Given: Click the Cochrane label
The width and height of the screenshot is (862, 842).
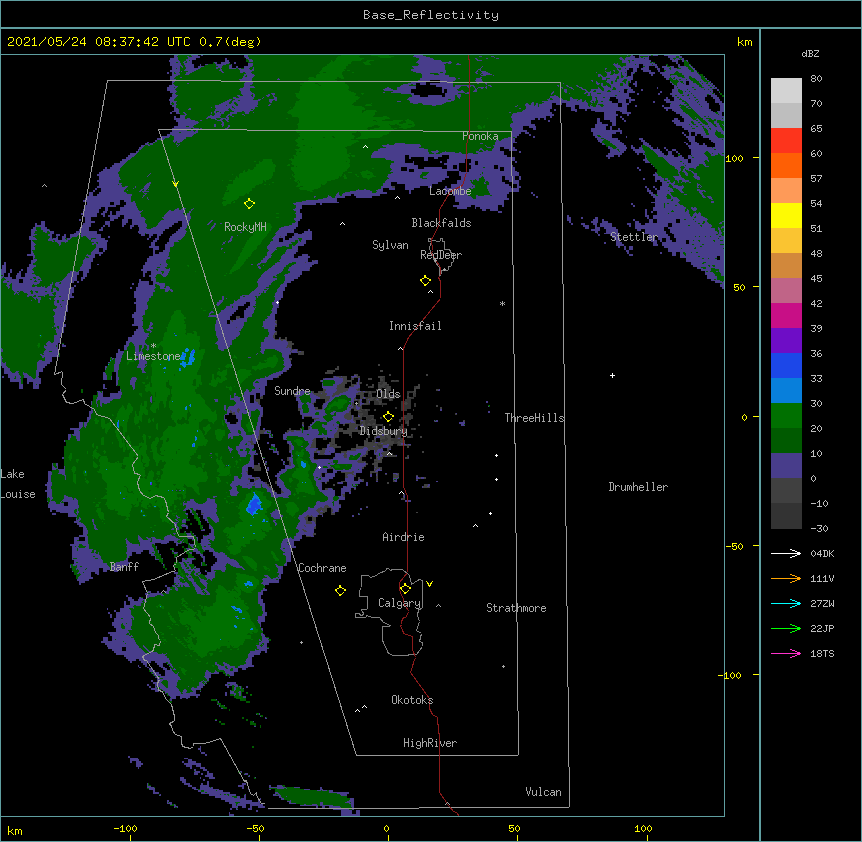Looking at the screenshot, I should (x=322, y=568).
